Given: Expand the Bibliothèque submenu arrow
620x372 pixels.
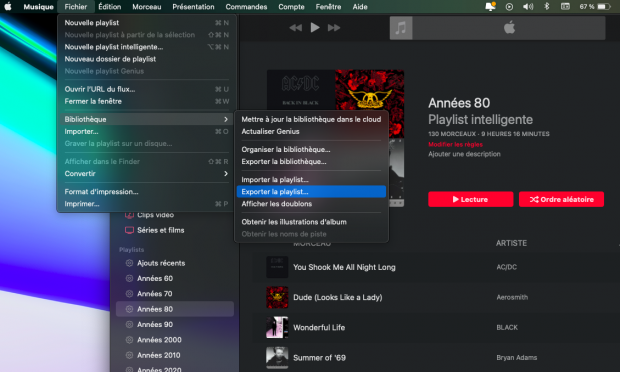Looking at the screenshot, I should pos(226,119).
